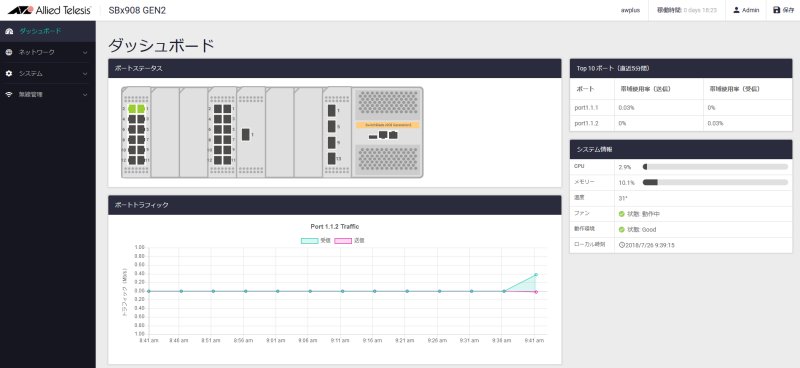The image size is (800, 368).
Task: Click the 0.03% receive value for port1.1.2
Action: click(715, 123)
